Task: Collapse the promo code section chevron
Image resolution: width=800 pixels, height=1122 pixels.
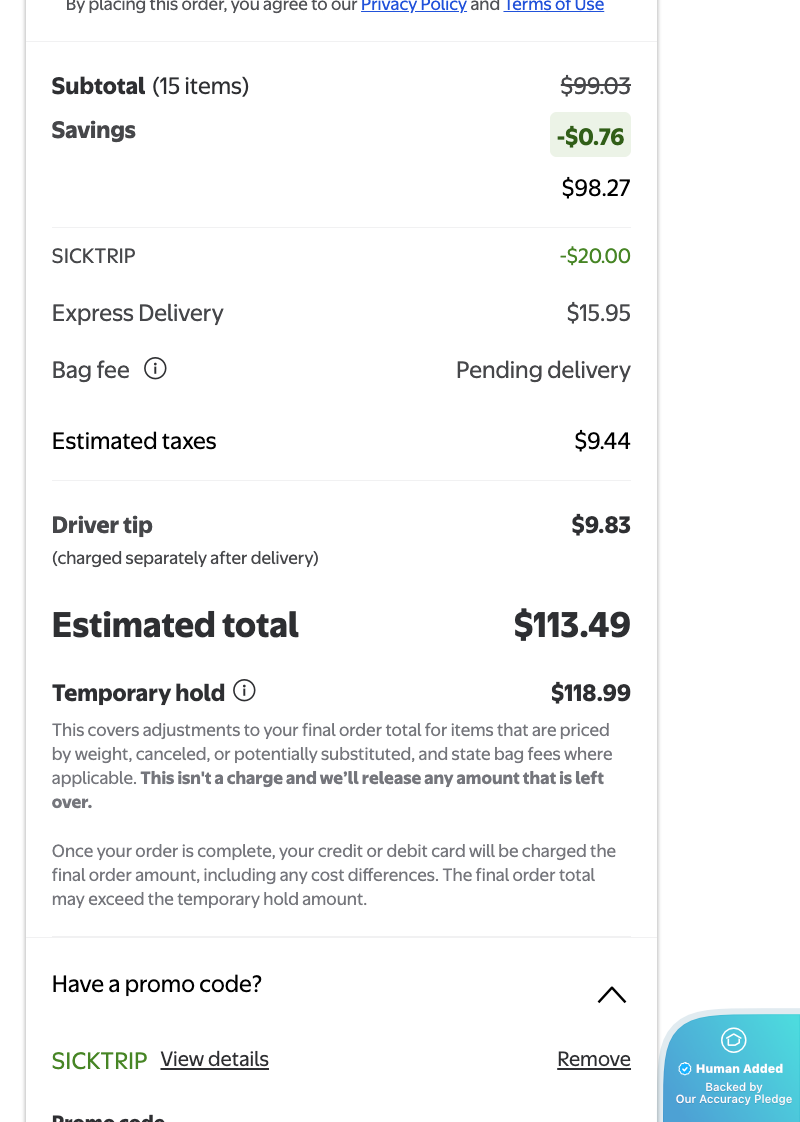Action: tap(611, 994)
